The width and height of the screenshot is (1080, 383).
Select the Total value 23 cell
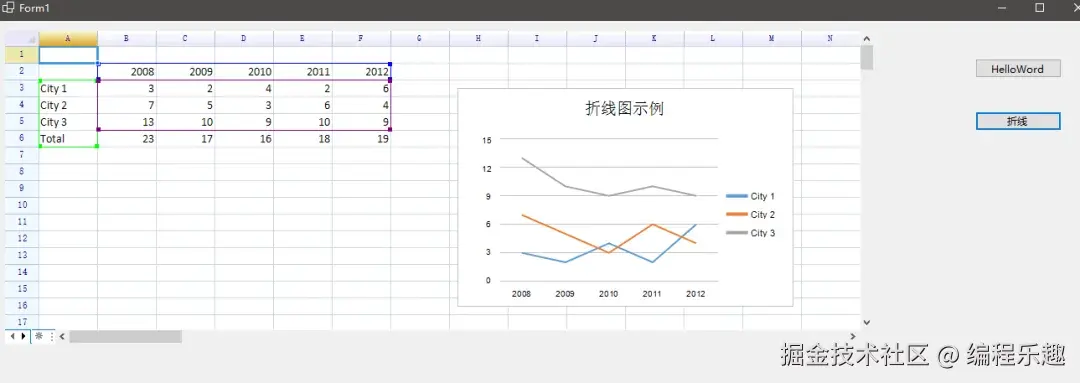(x=127, y=138)
